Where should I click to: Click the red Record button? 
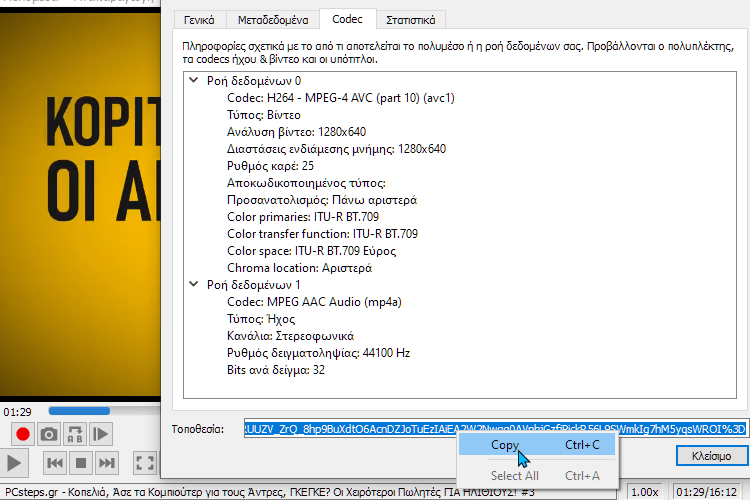pyautogui.click(x=22, y=434)
